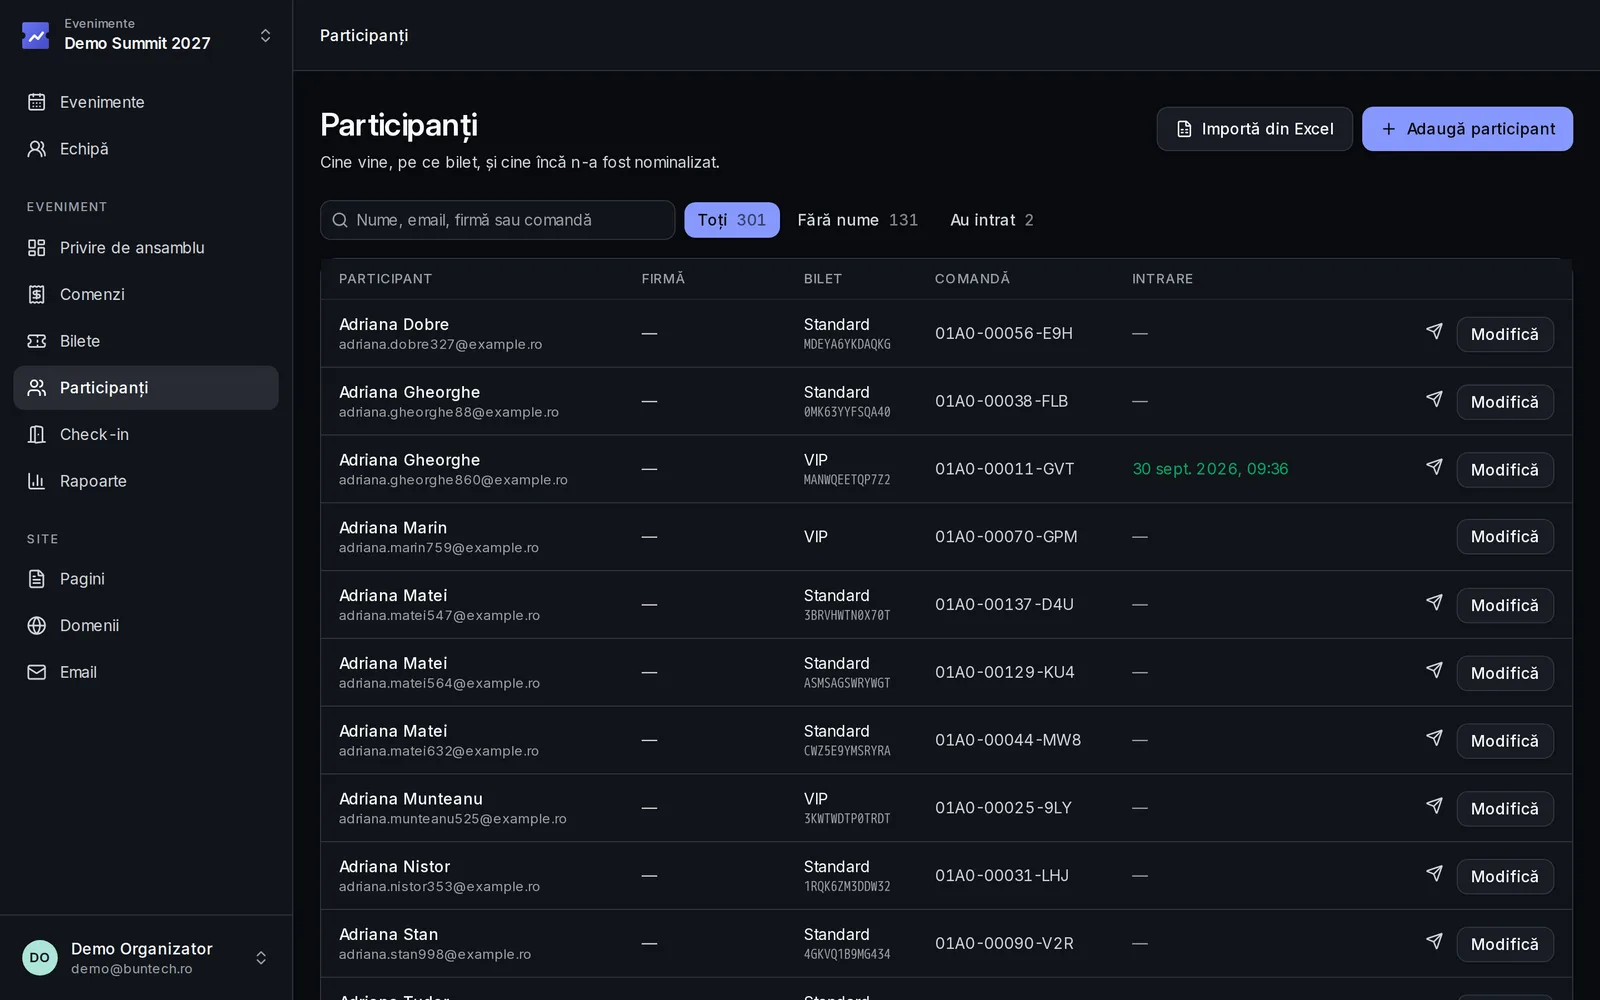
Task: Click the app logo icon in sidebar
Action: (x=36, y=35)
